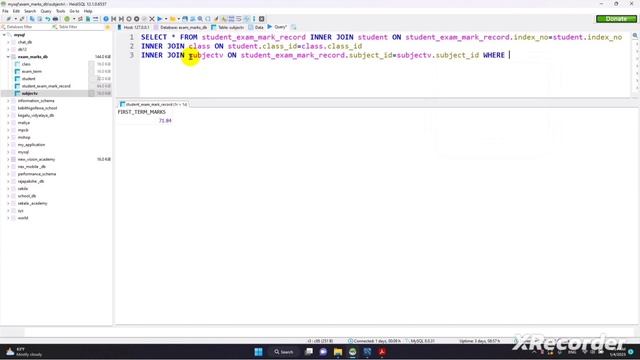Open the Tools menu
The image size is (640, 360).
click(x=60, y=11)
